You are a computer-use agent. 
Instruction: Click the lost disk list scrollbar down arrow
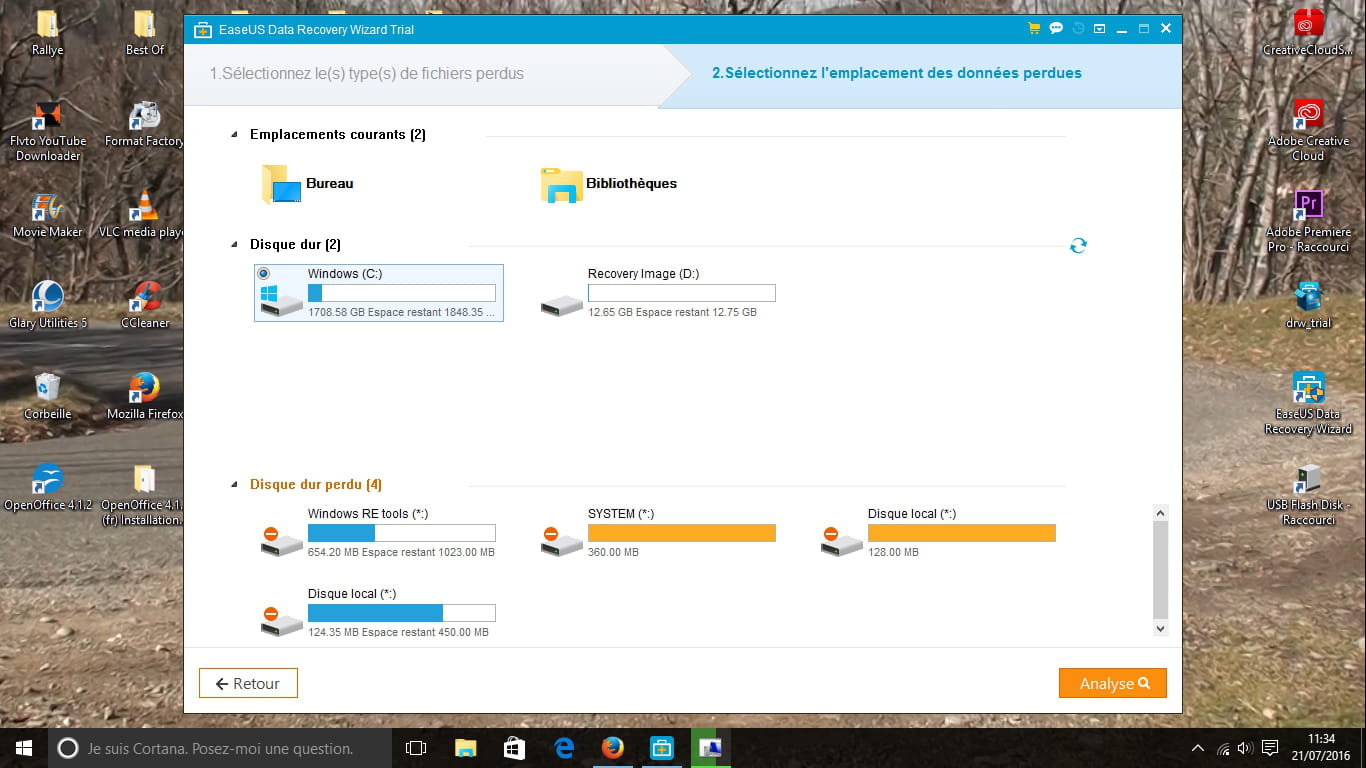click(x=1160, y=629)
